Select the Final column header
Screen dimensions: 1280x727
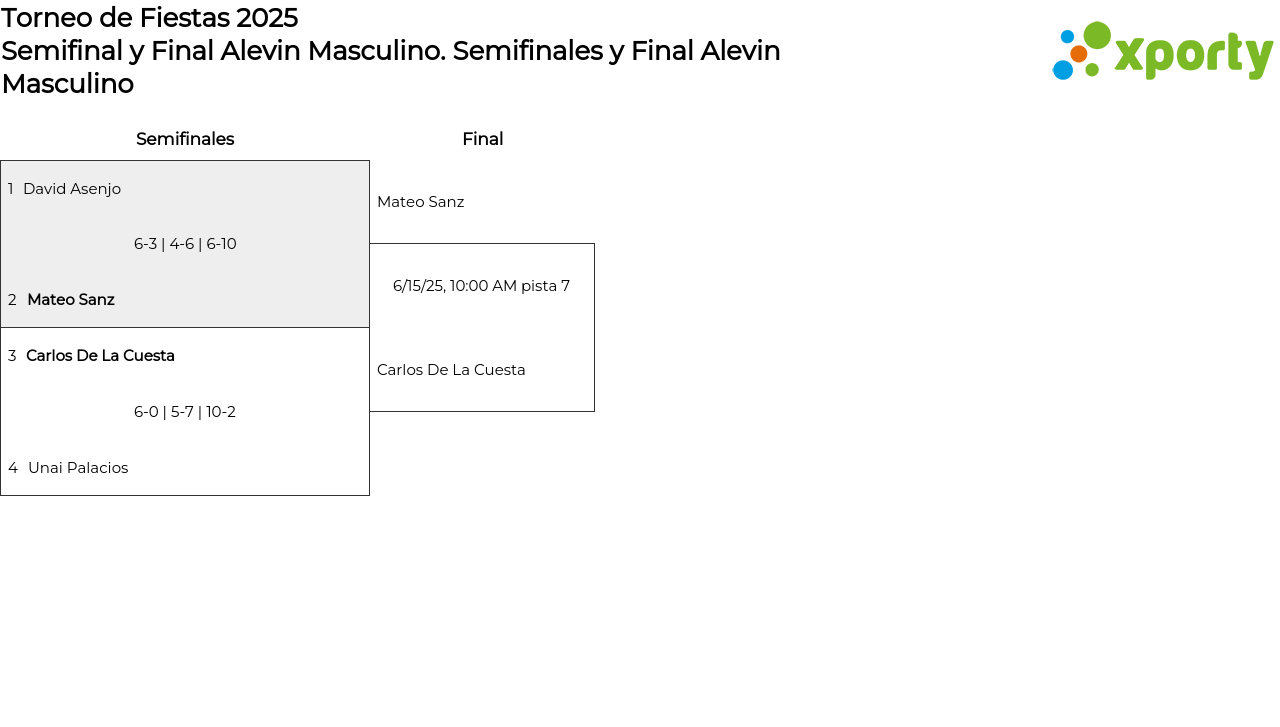[482, 139]
